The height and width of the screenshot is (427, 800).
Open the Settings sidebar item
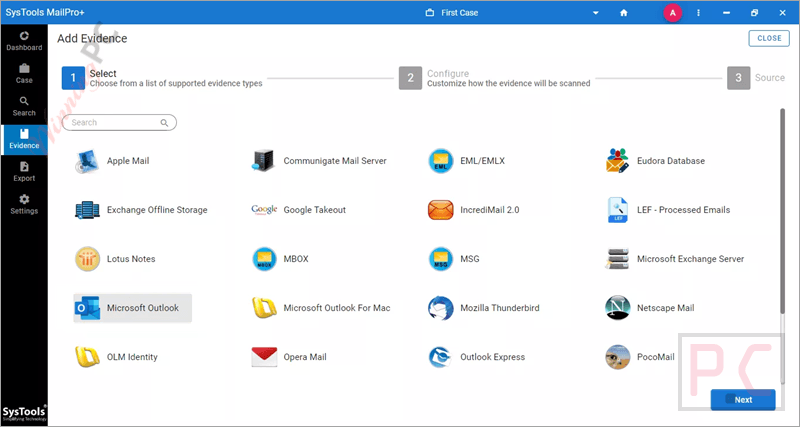(x=24, y=205)
